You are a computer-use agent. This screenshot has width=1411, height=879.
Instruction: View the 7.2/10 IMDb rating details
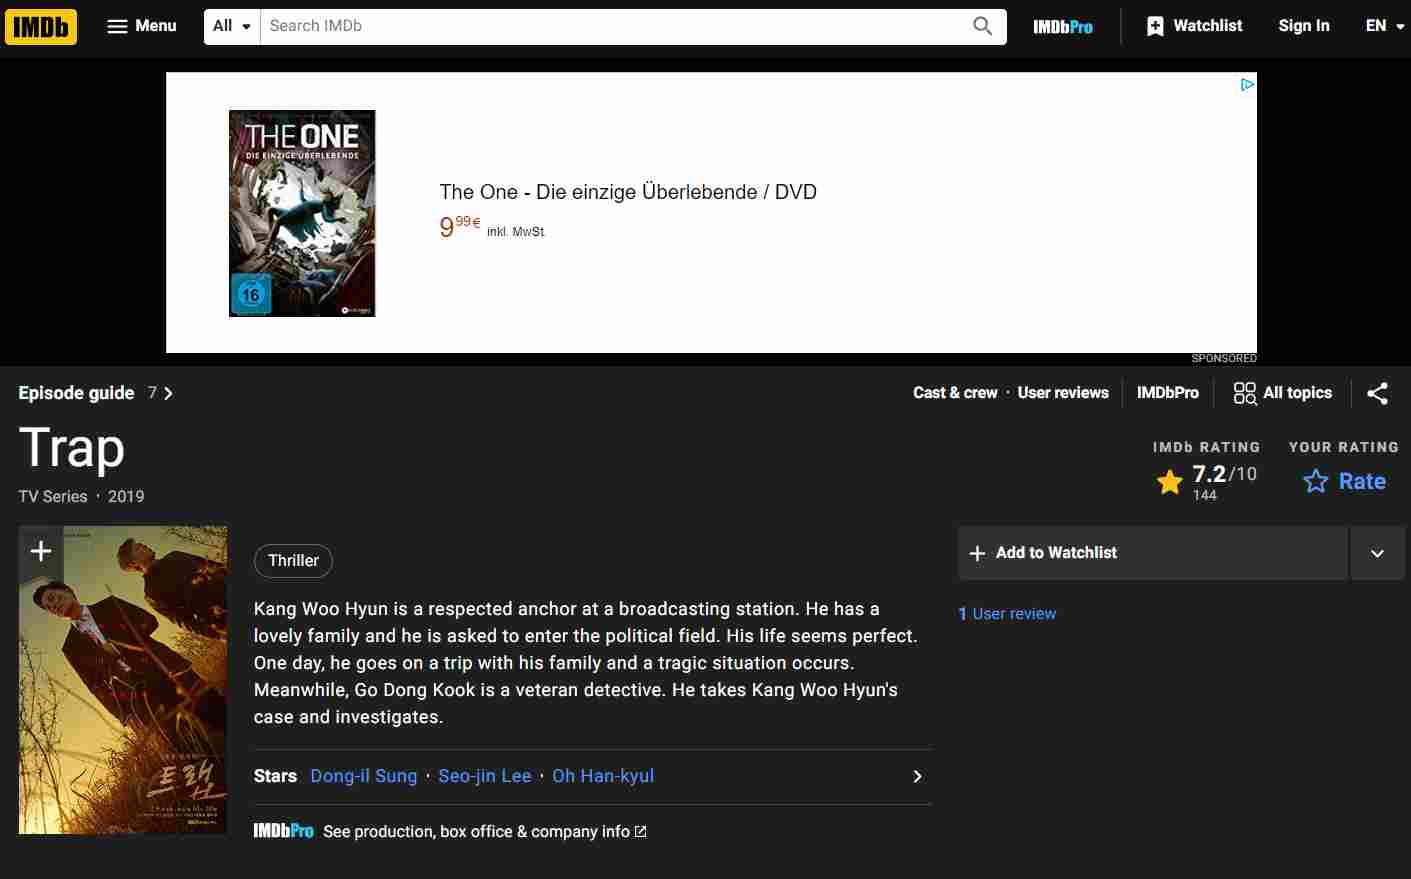pos(1206,481)
